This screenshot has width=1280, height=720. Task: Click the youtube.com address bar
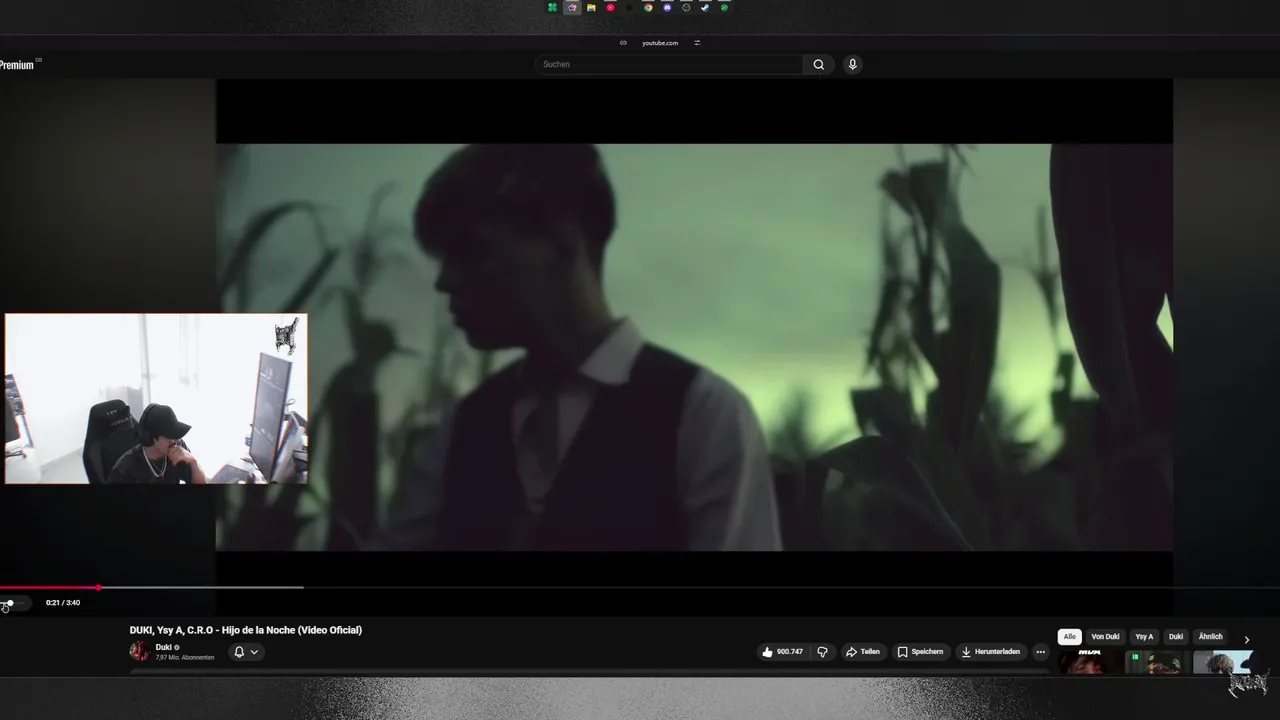point(660,43)
